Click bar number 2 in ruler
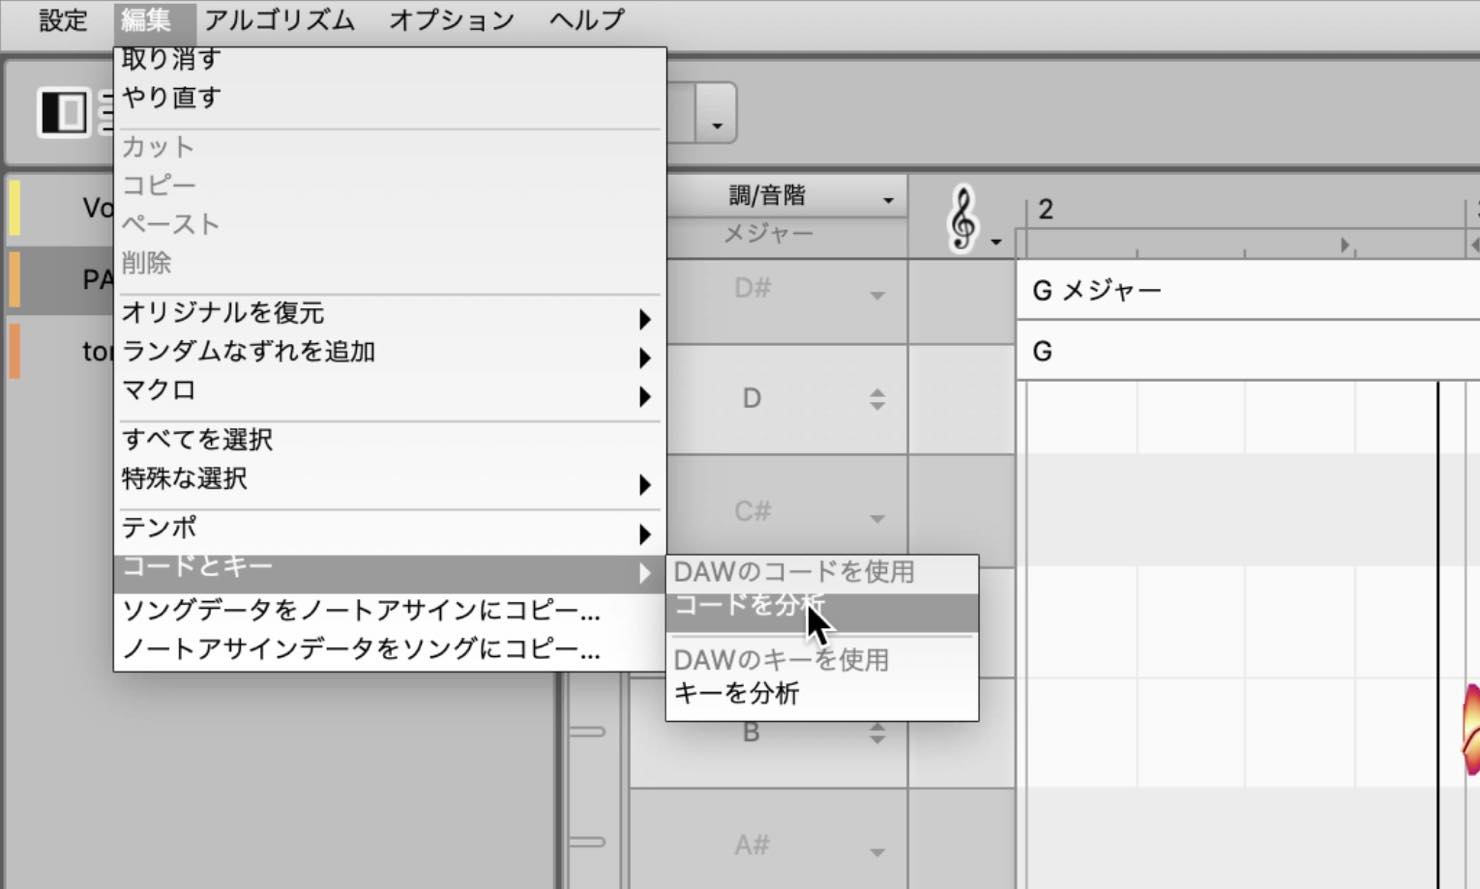 click(1046, 210)
